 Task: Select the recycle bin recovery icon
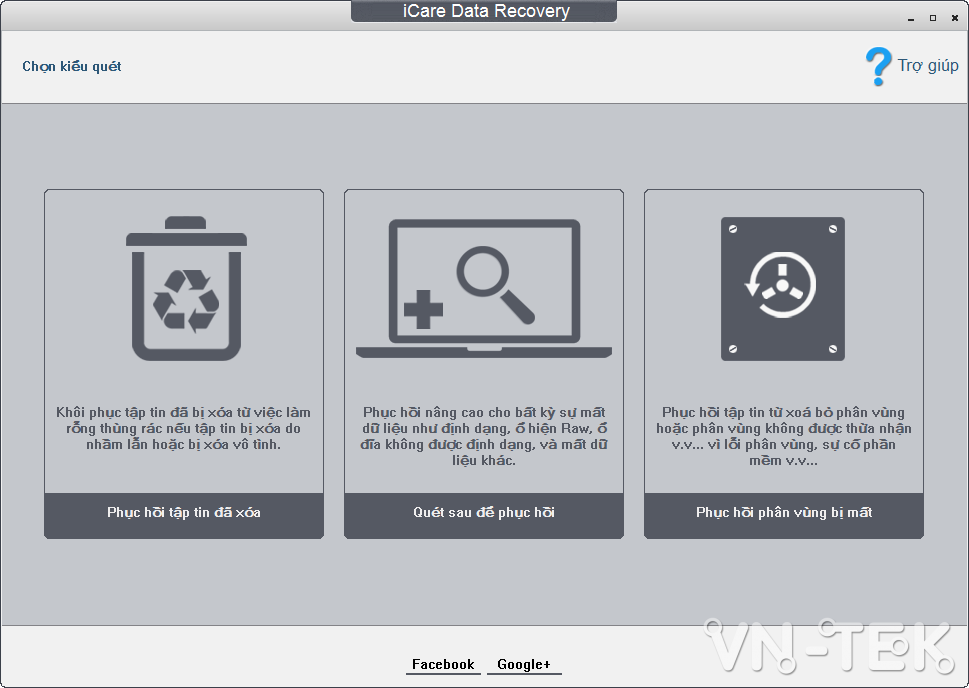183,290
